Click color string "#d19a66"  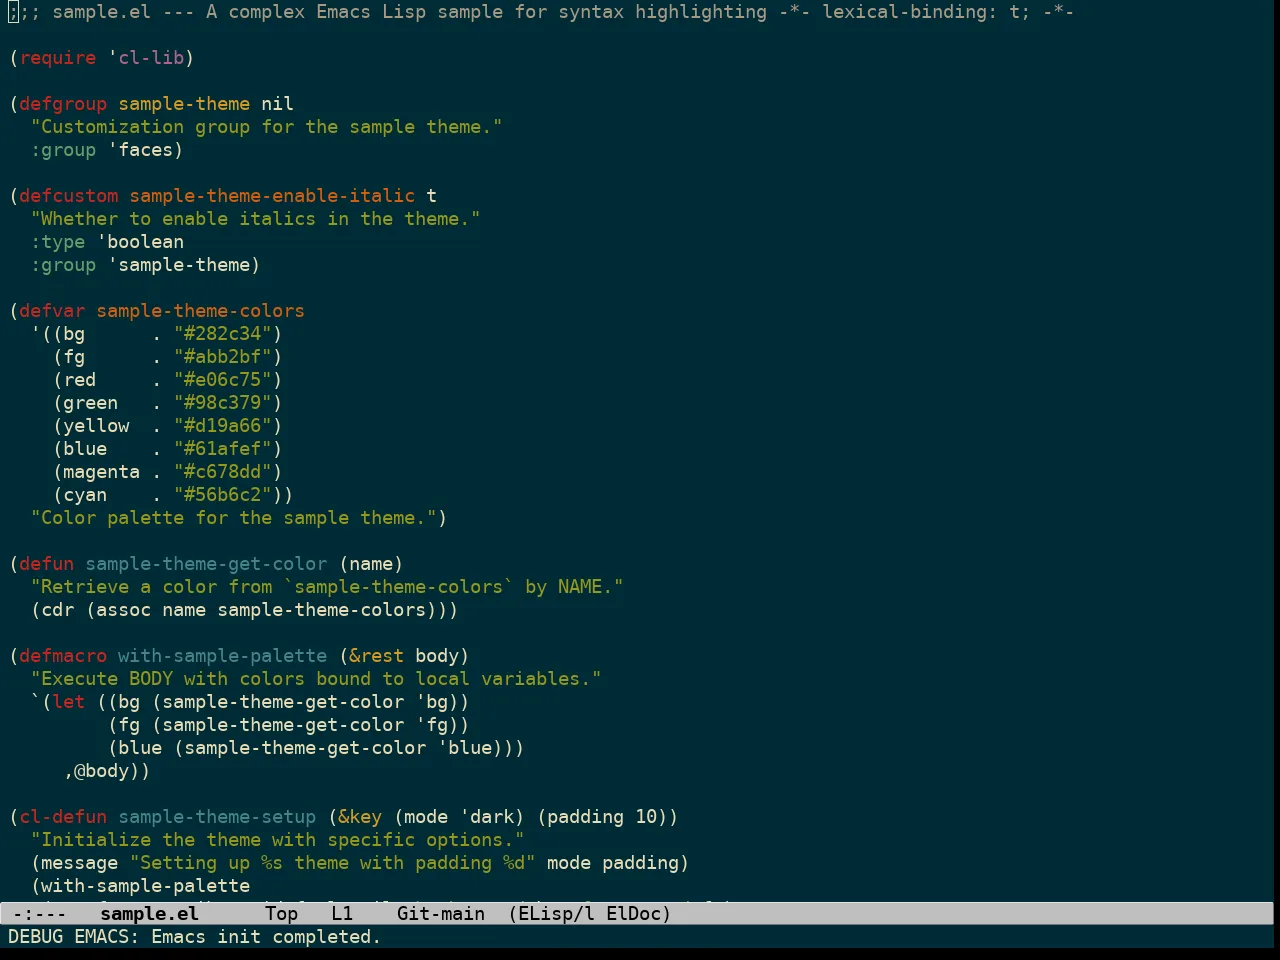point(223,426)
